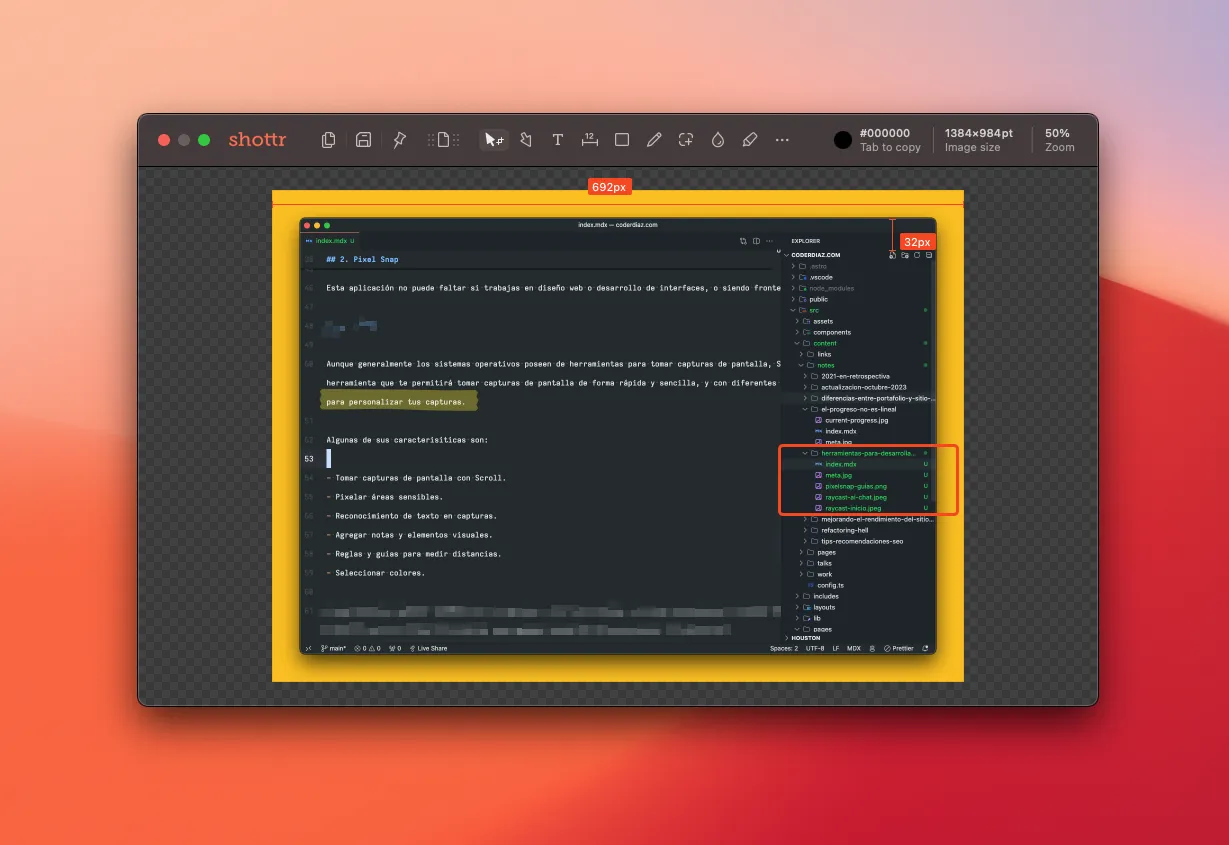The image size is (1229, 845).
Task: Select the Text tool (T)
Action: (558, 140)
